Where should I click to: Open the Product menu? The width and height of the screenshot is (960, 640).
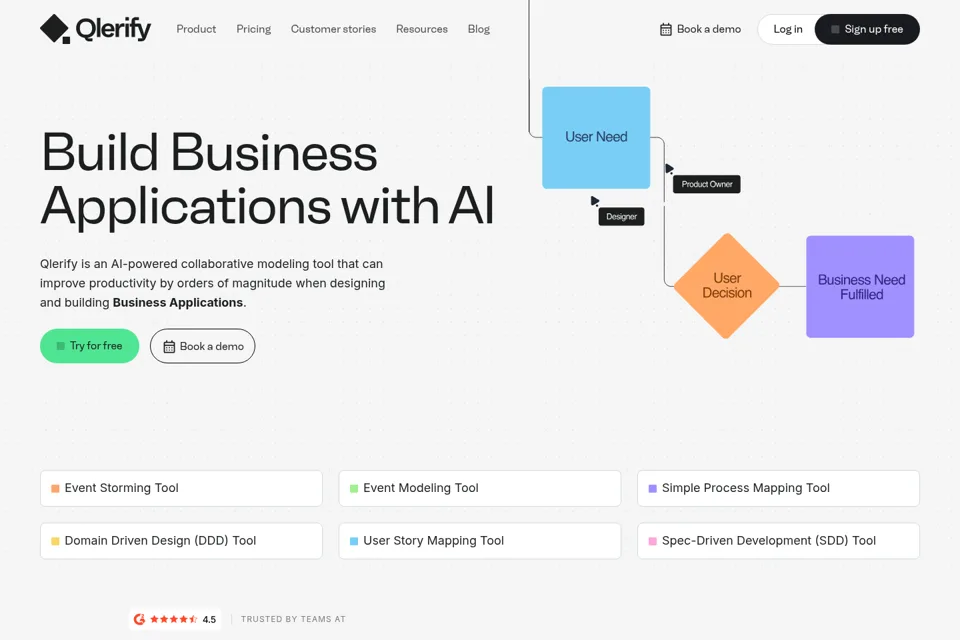point(196,29)
